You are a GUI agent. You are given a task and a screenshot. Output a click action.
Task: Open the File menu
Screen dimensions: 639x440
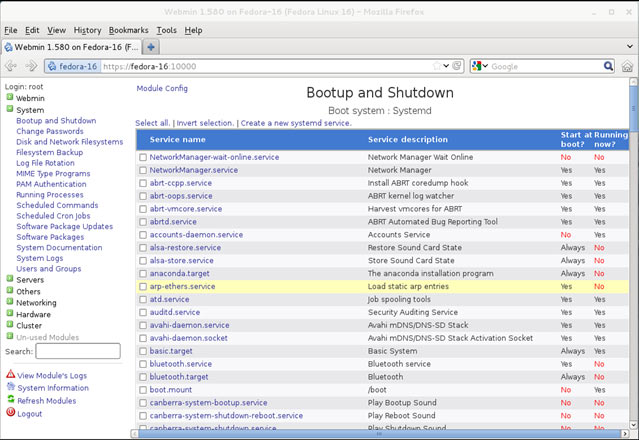pyautogui.click(x=11, y=30)
